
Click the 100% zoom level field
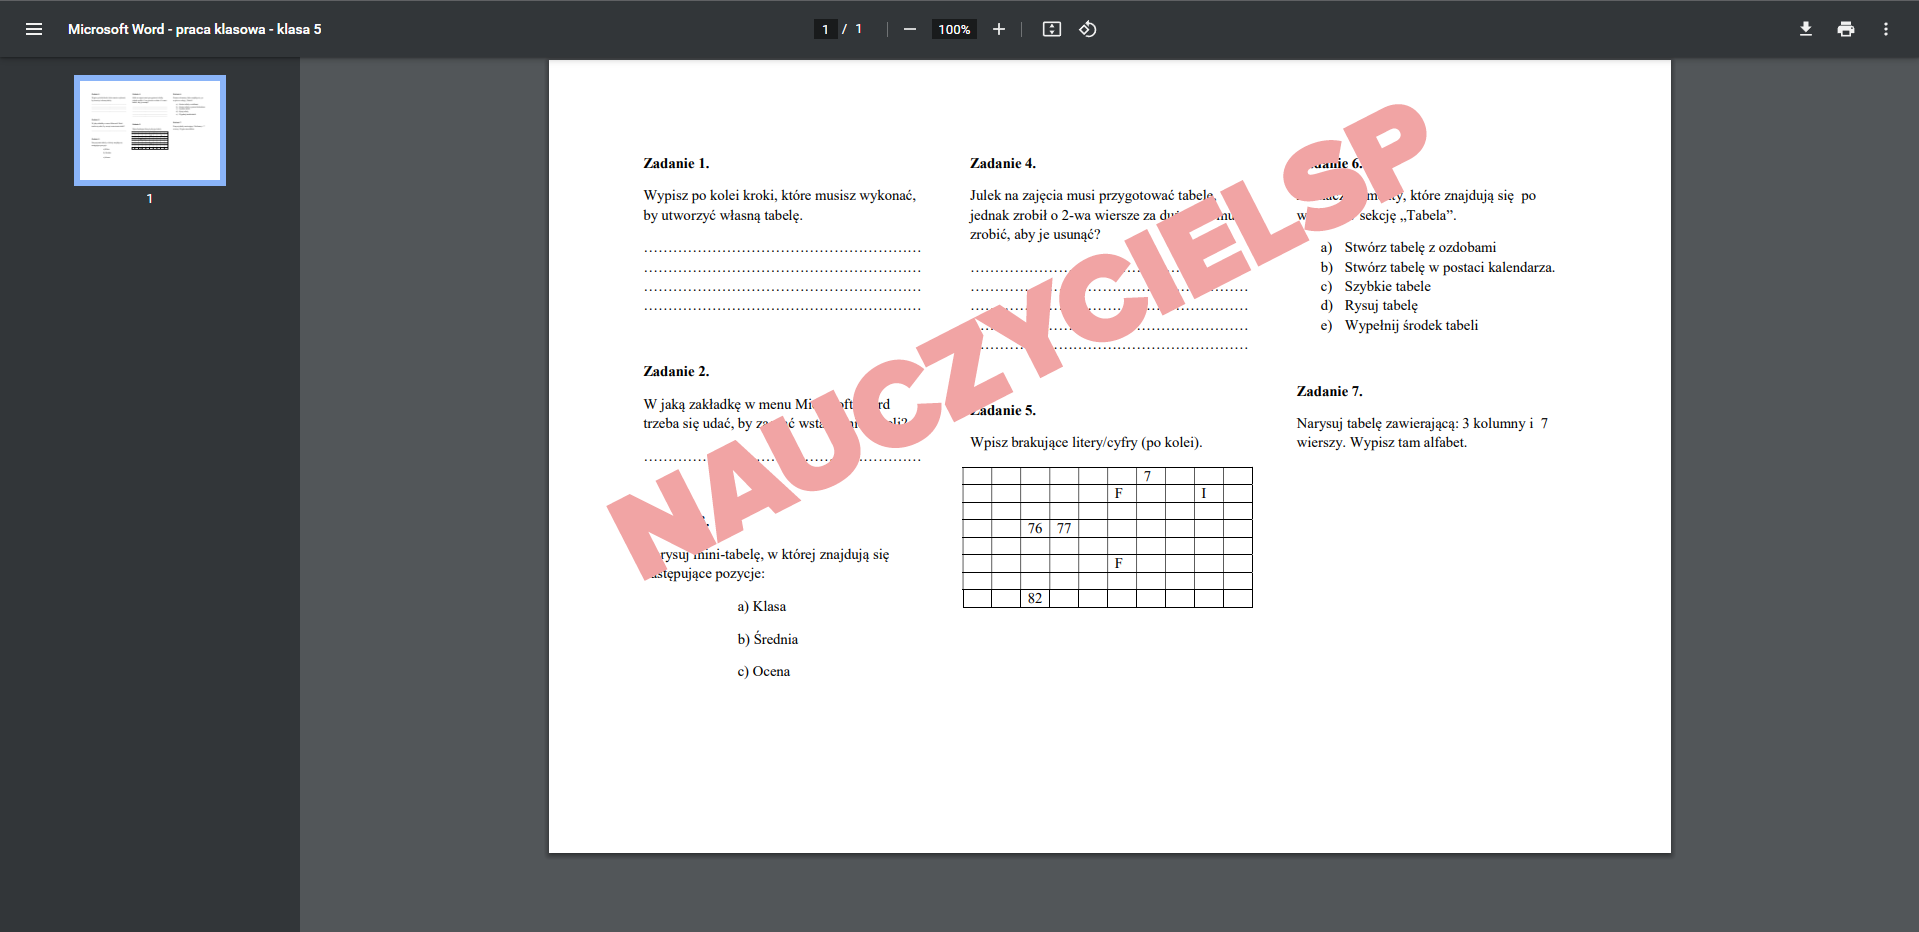[x=954, y=29]
